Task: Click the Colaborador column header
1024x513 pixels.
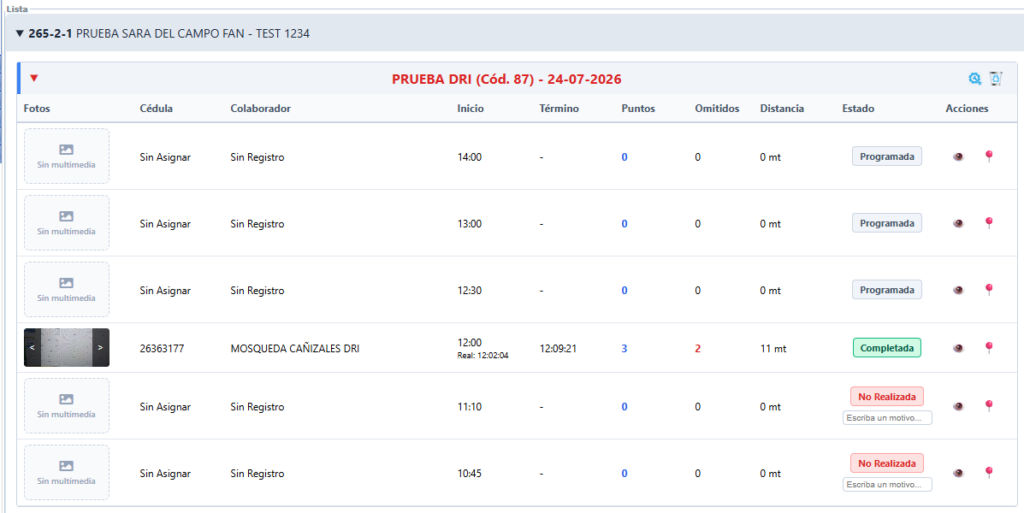Action: [x=261, y=108]
